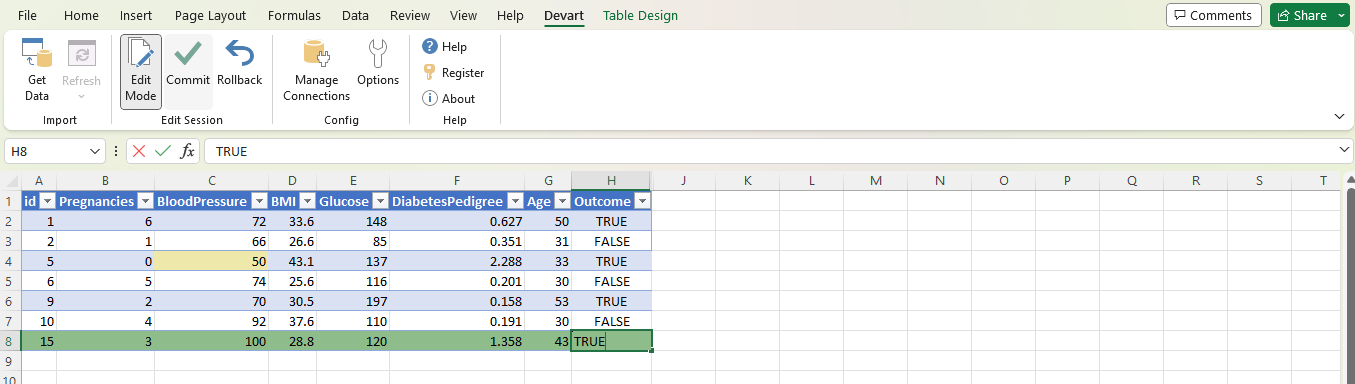This screenshot has height=384, width=1355.
Task: Open the Outcome column filter dropdown
Action: pyautogui.click(x=642, y=201)
